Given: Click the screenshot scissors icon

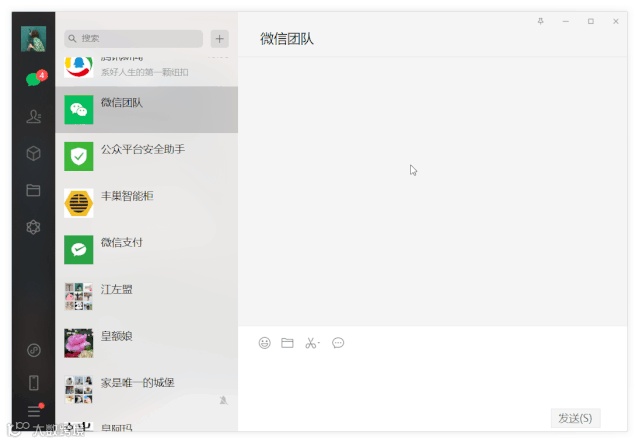Looking at the screenshot, I should [312, 343].
